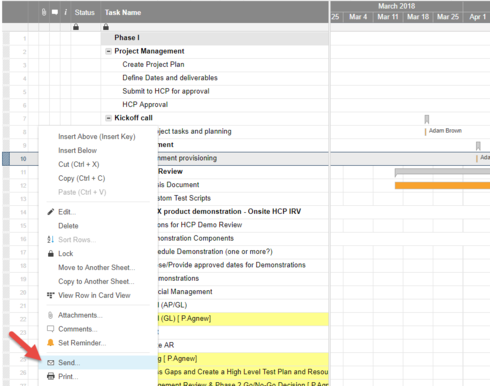The width and height of the screenshot is (490, 386).
Task: Click the milestone marker in Kickoff call row
Action: pyautogui.click(x=427, y=119)
